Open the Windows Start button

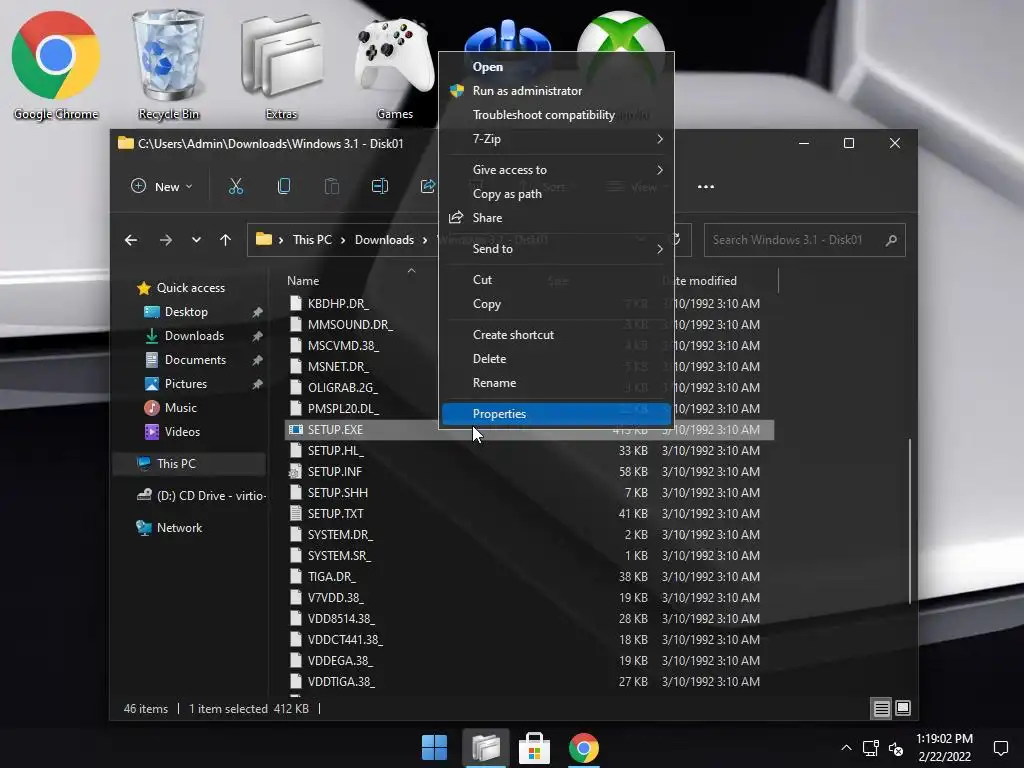point(434,748)
